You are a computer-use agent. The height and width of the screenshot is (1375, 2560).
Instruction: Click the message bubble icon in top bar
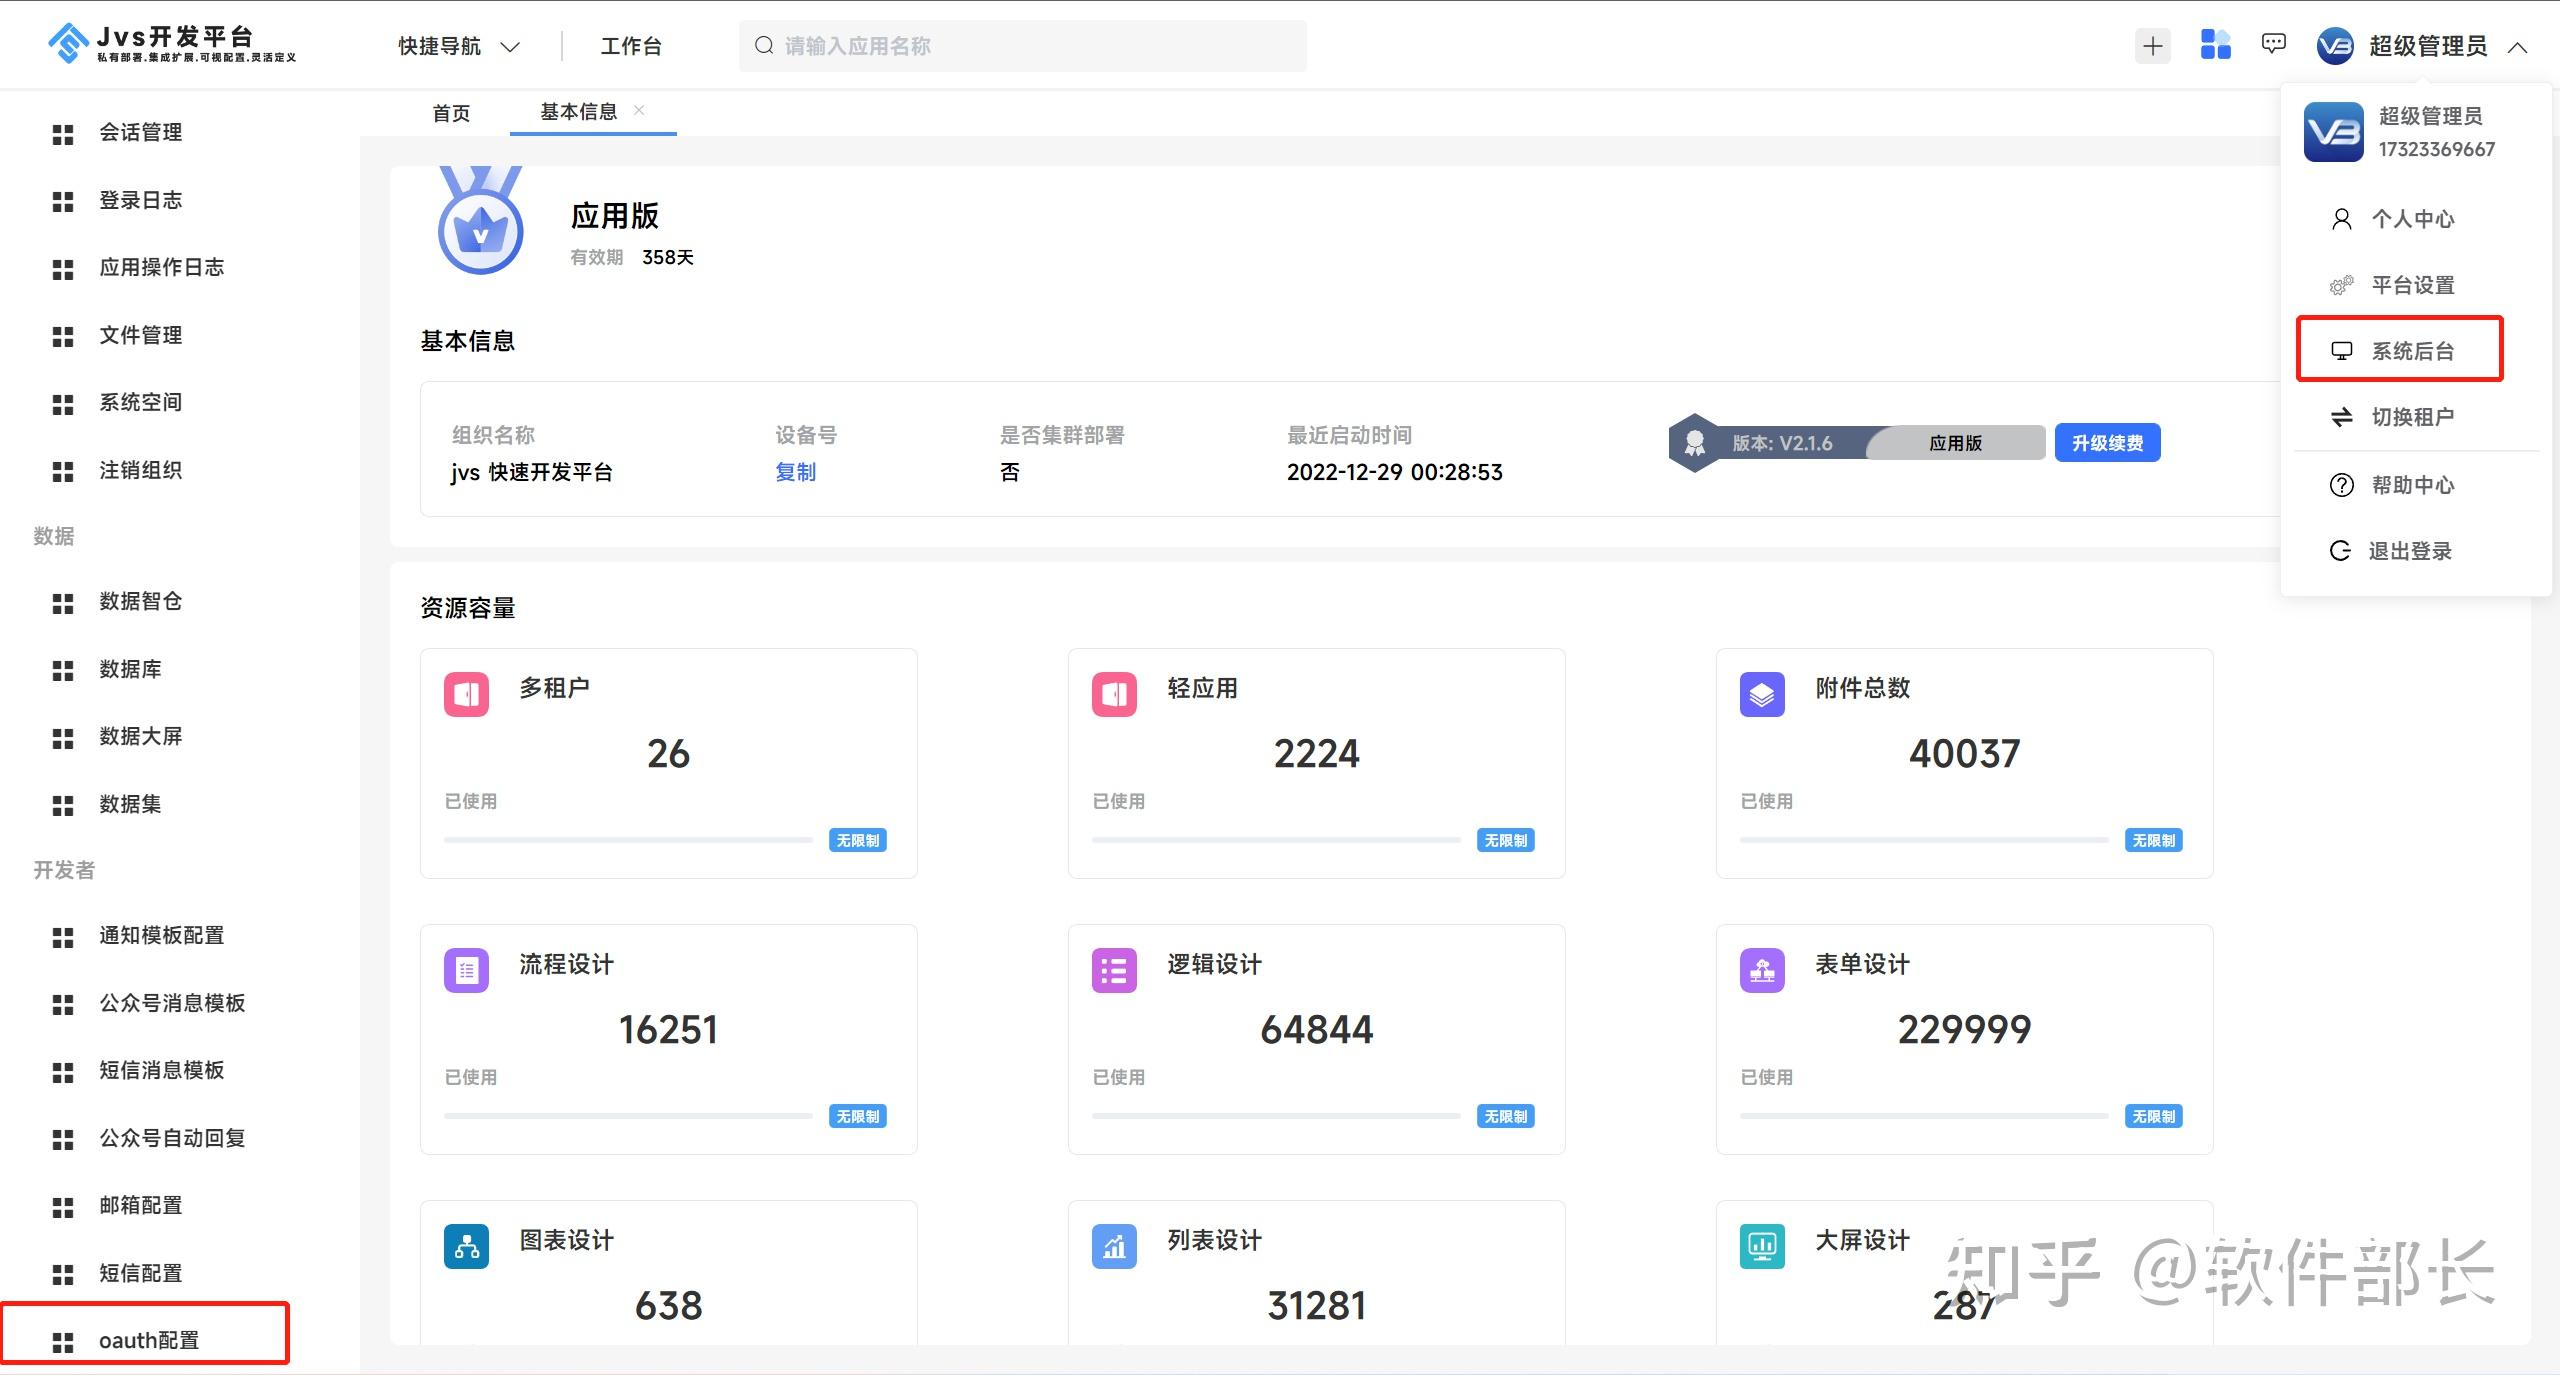point(2272,44)
